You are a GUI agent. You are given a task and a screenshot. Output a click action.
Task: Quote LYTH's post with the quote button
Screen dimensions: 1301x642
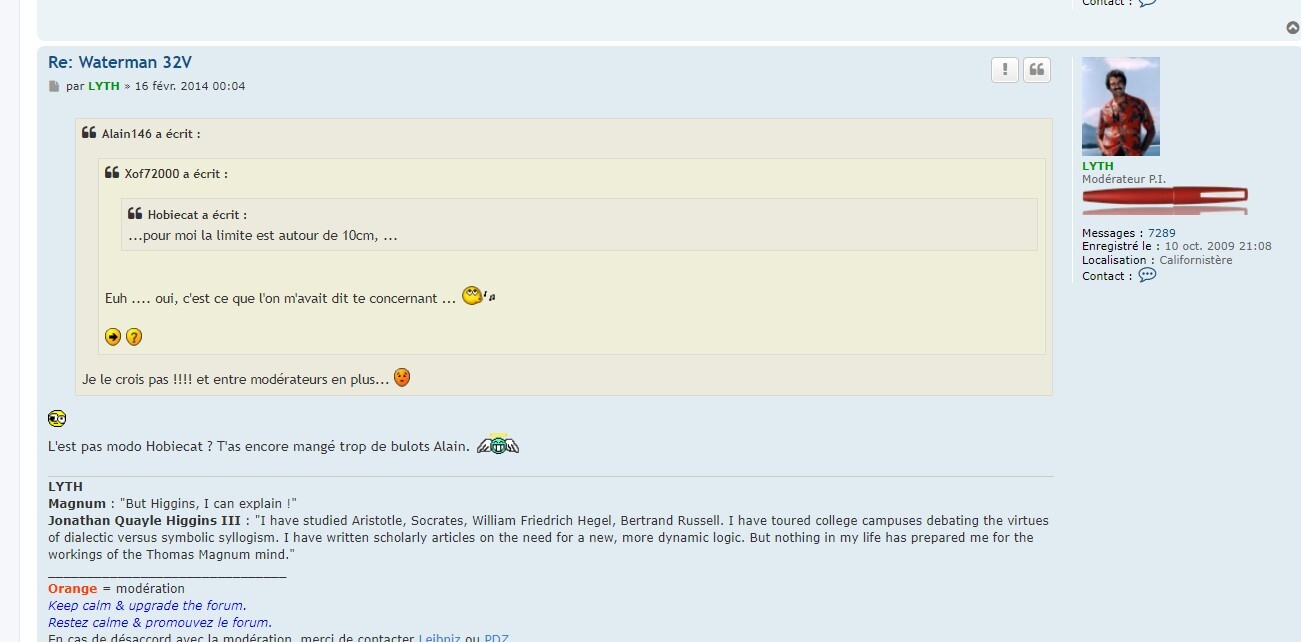click(1037, 69)
